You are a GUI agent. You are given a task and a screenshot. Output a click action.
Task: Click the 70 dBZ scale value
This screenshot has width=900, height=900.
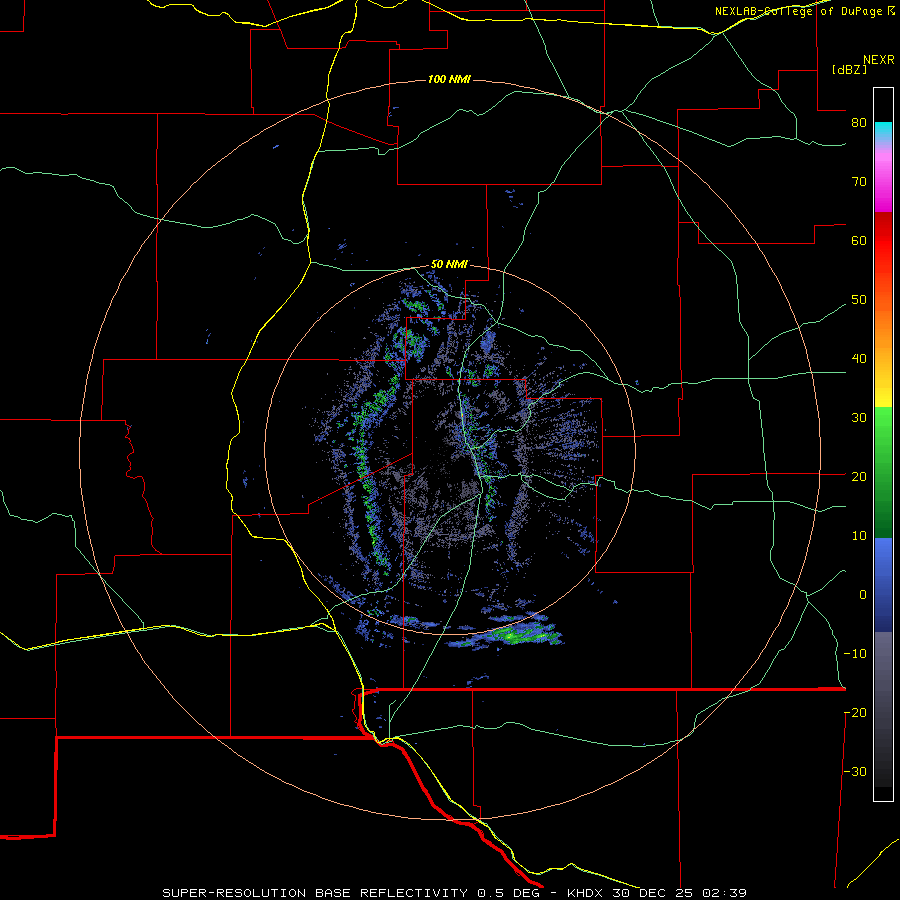[x=859, y=182]
